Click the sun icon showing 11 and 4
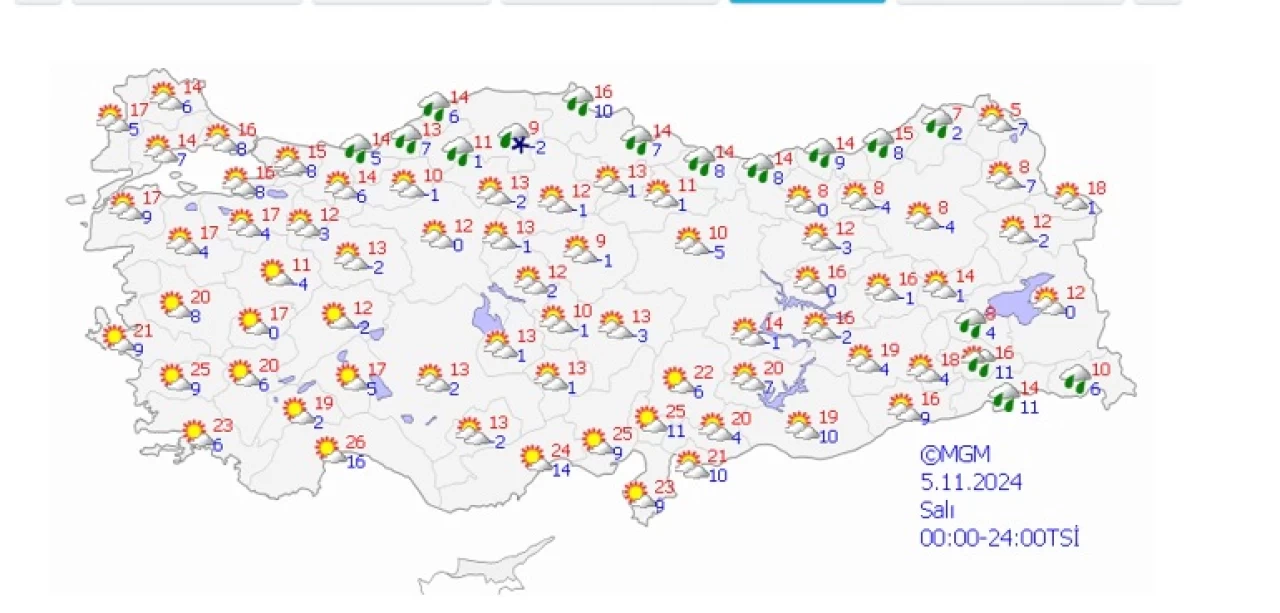Screen dimensions: 1280x613 point(274,273)
